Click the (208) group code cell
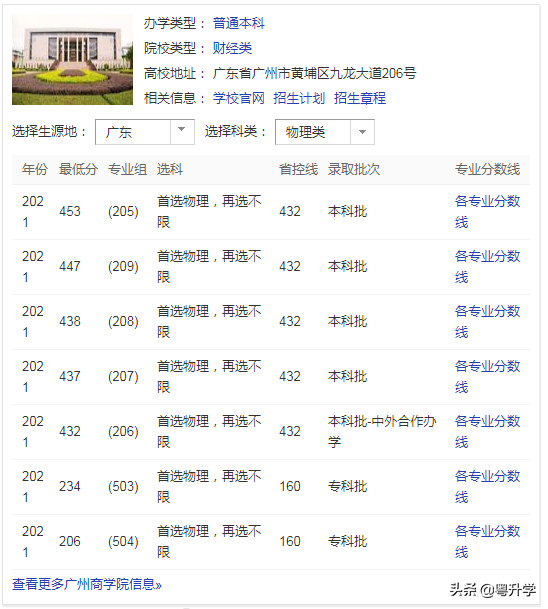 click(x=123, y=322)
